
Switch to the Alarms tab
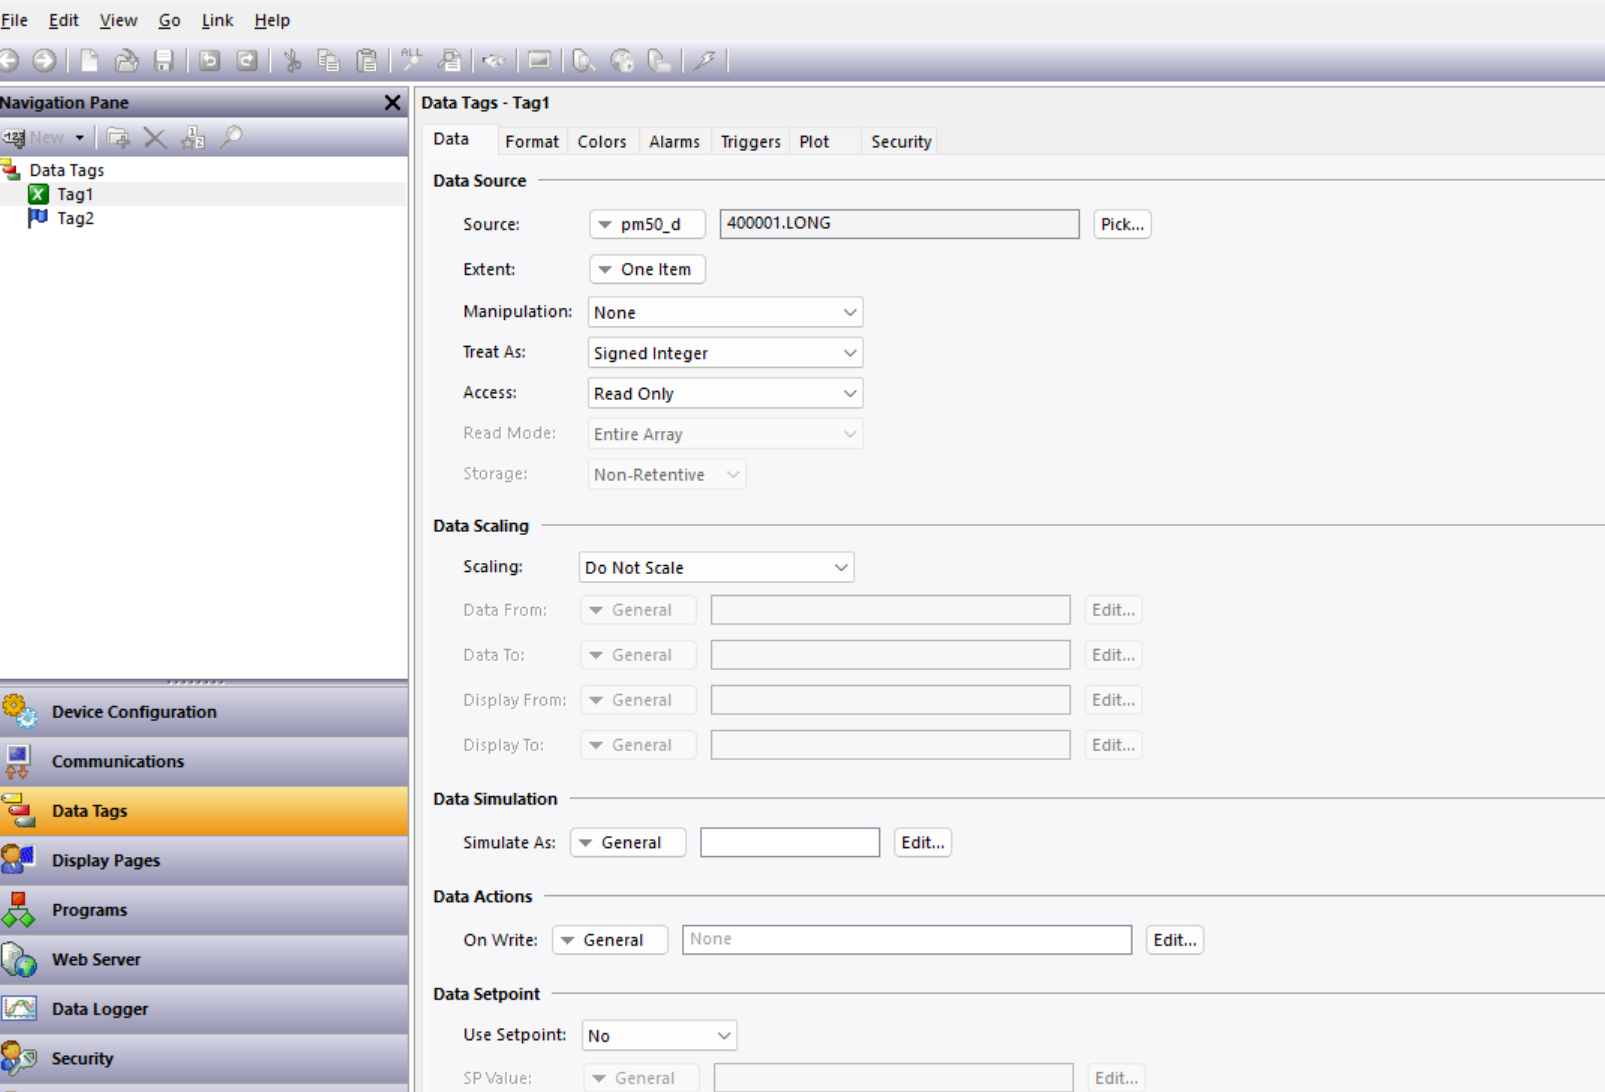[x=674, y=142]
